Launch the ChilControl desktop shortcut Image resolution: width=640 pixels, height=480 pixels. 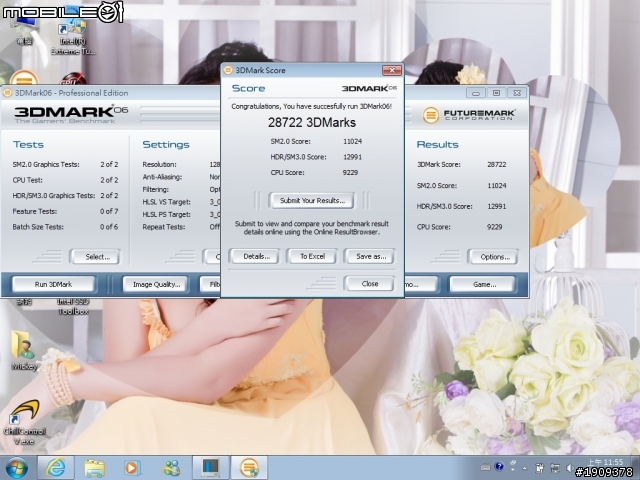24,422
